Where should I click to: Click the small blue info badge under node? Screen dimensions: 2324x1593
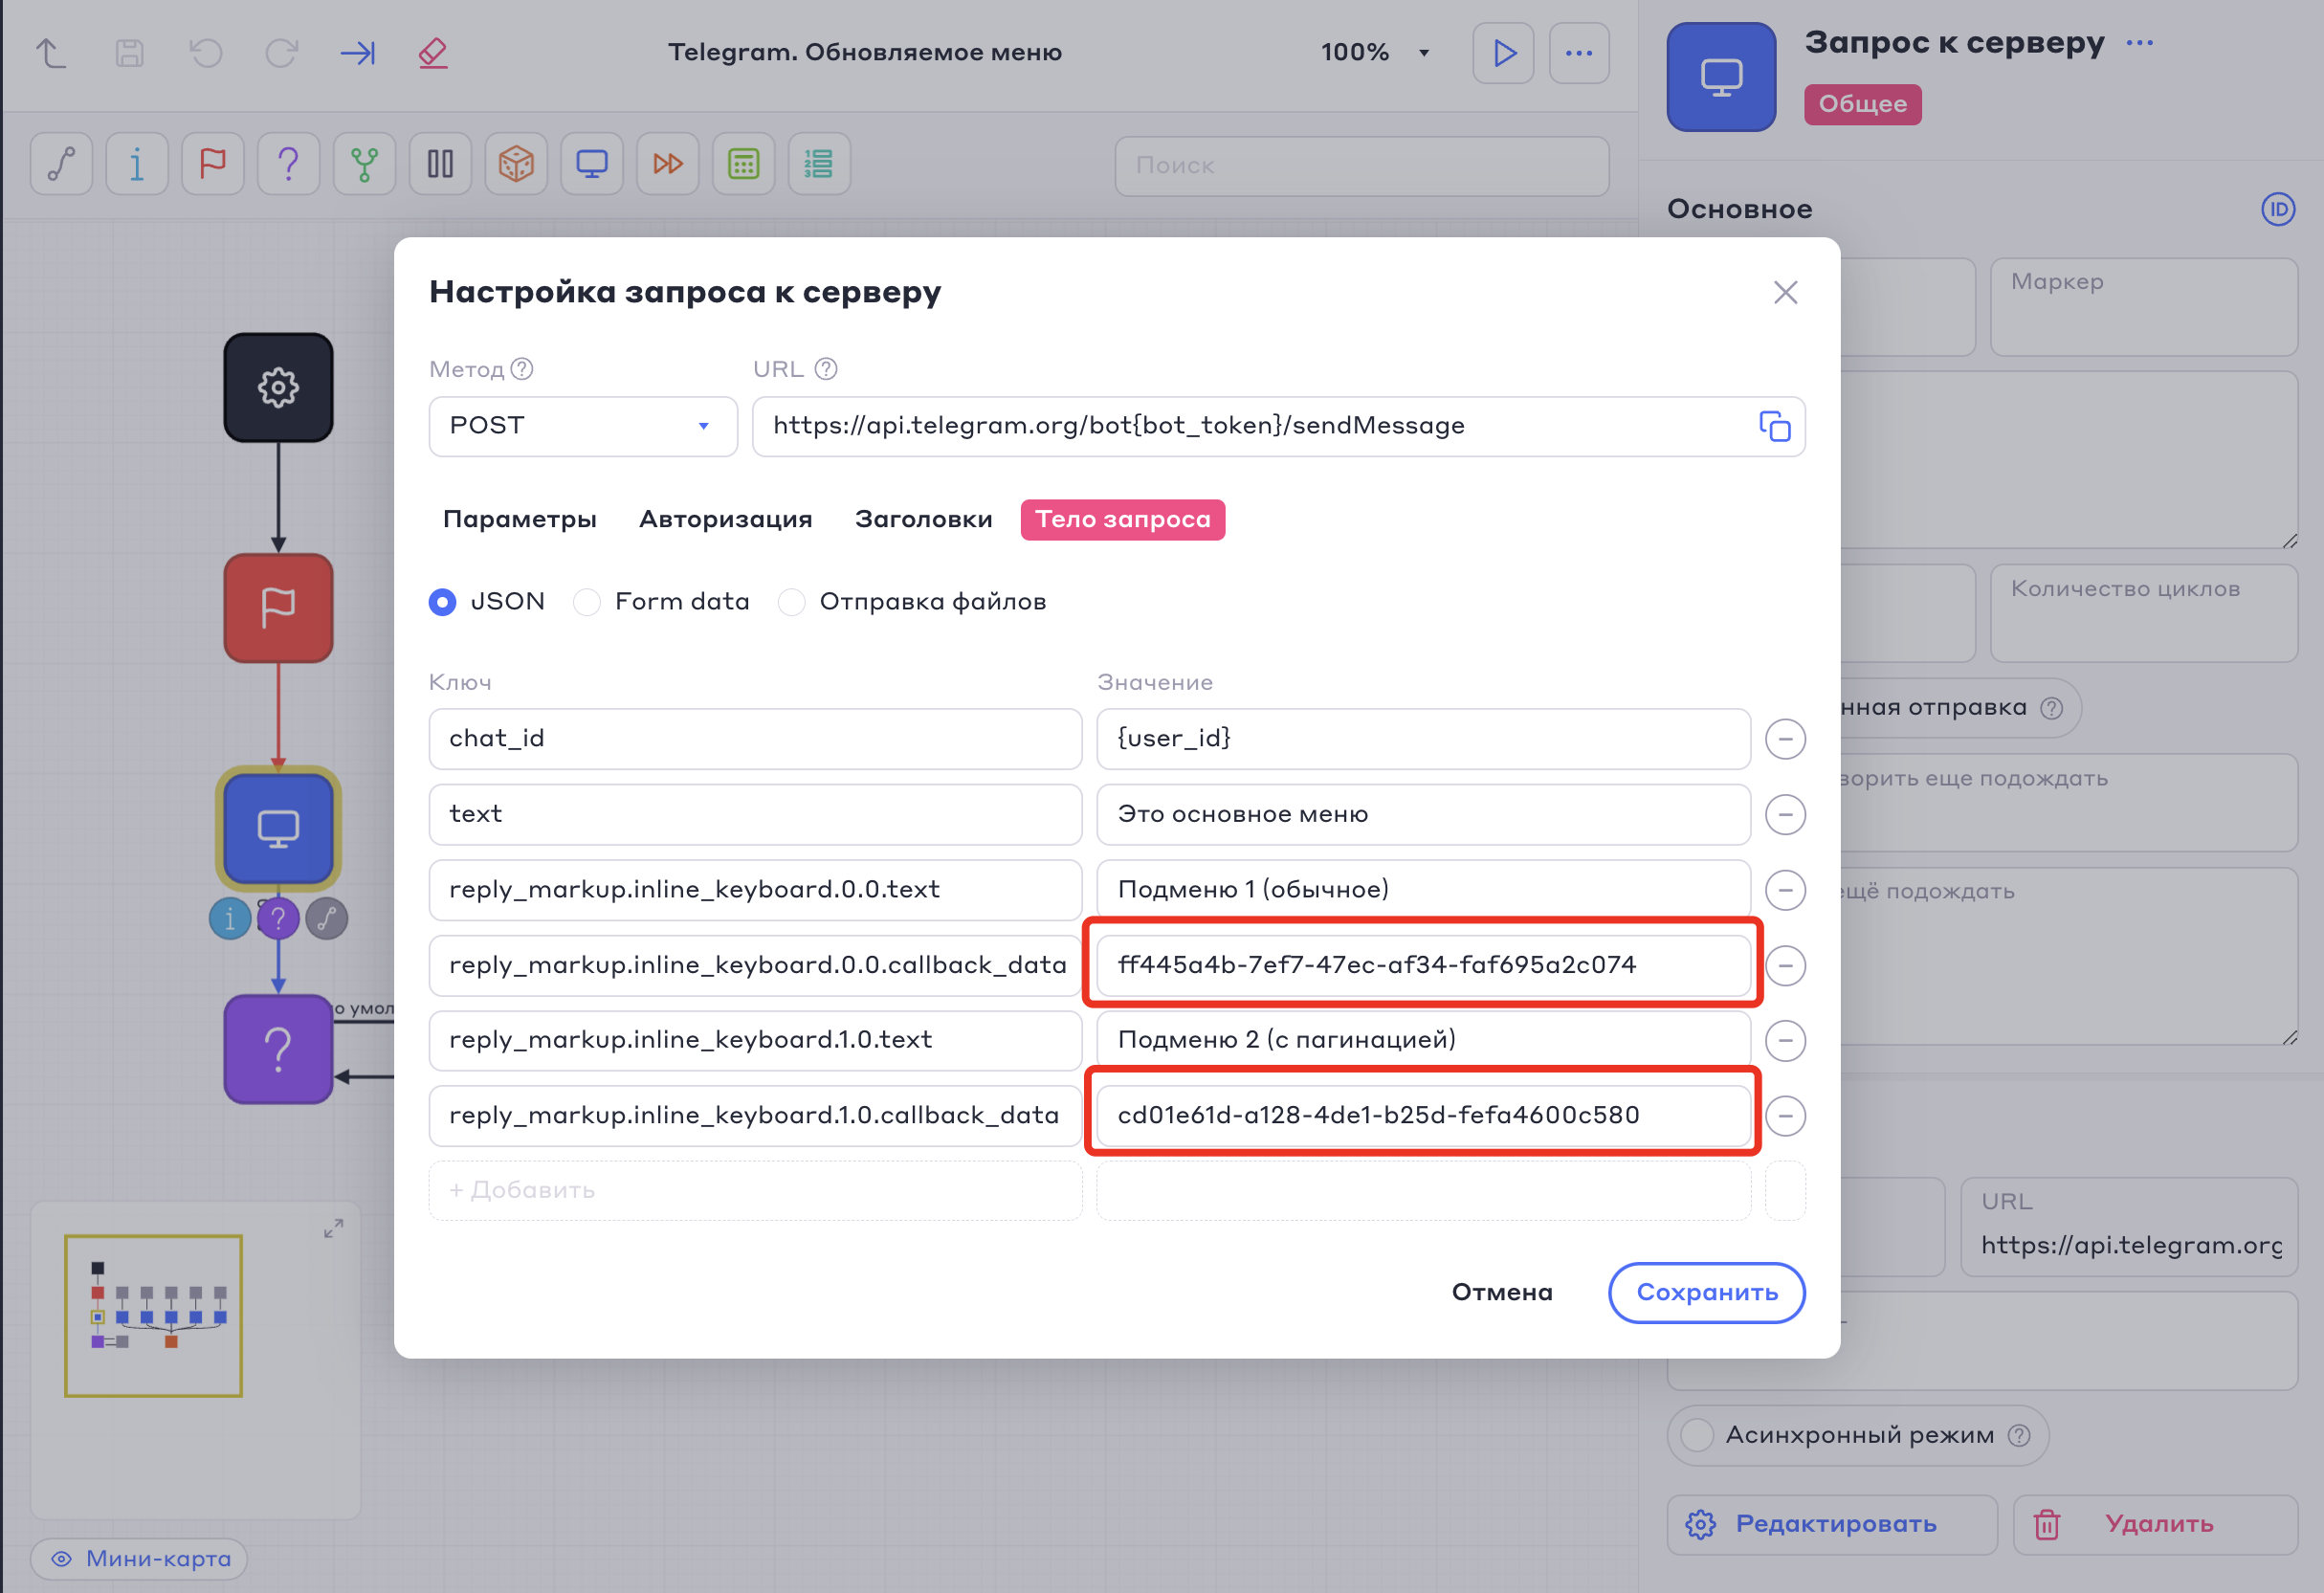point(230,919)
